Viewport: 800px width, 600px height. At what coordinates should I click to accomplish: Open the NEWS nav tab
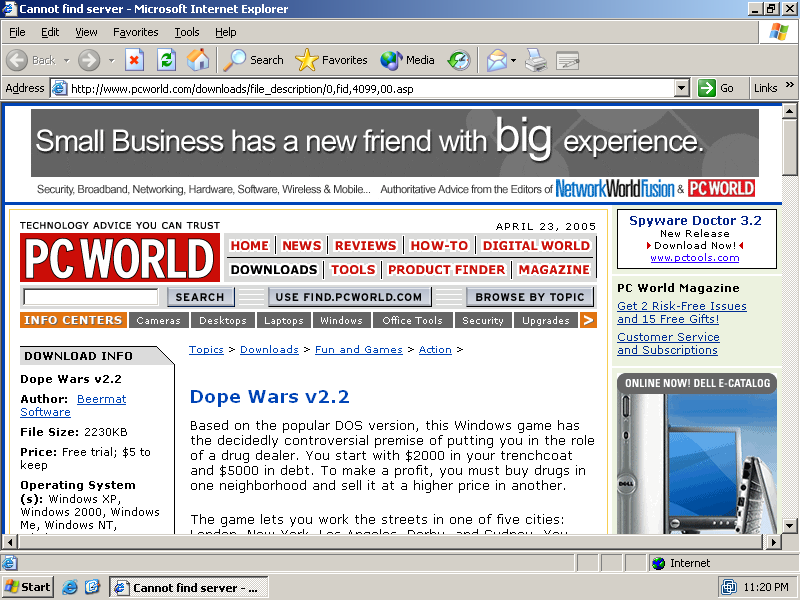click(x=302, y=245)
